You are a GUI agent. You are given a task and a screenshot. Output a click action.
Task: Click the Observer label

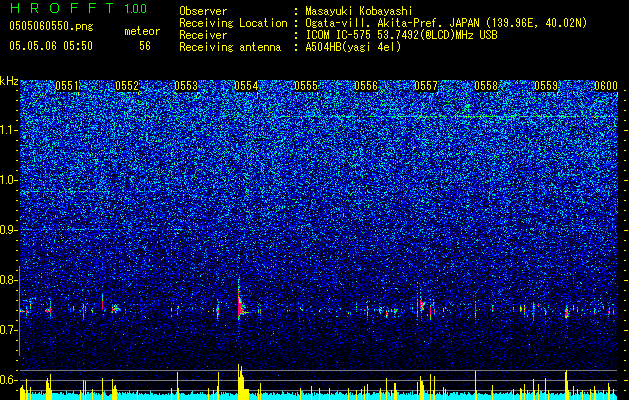coord(203,11)
